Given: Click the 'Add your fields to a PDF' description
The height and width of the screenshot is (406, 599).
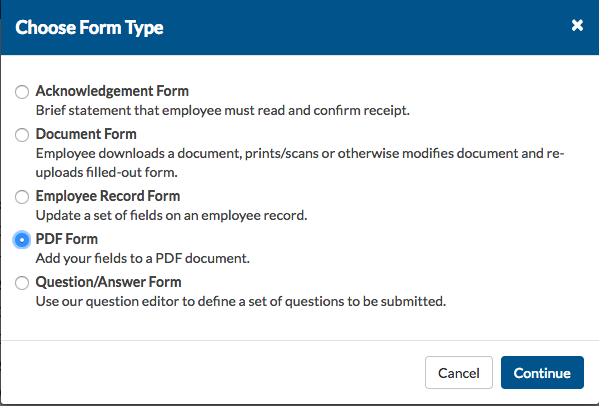Looking at the screenshot, I should pos(142,259).
